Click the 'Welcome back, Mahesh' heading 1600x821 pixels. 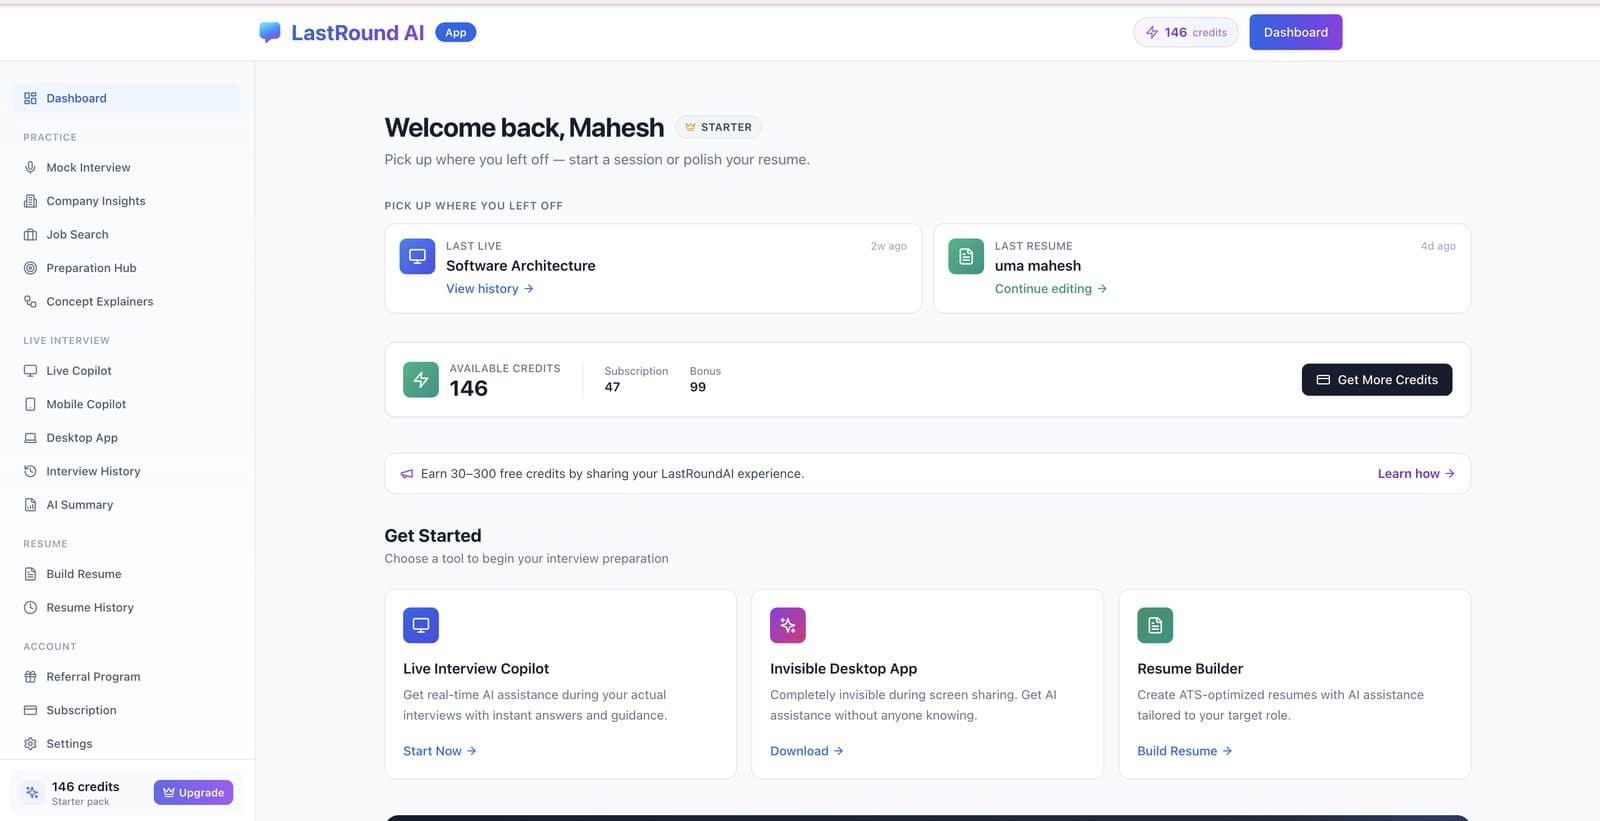(524, 128)
